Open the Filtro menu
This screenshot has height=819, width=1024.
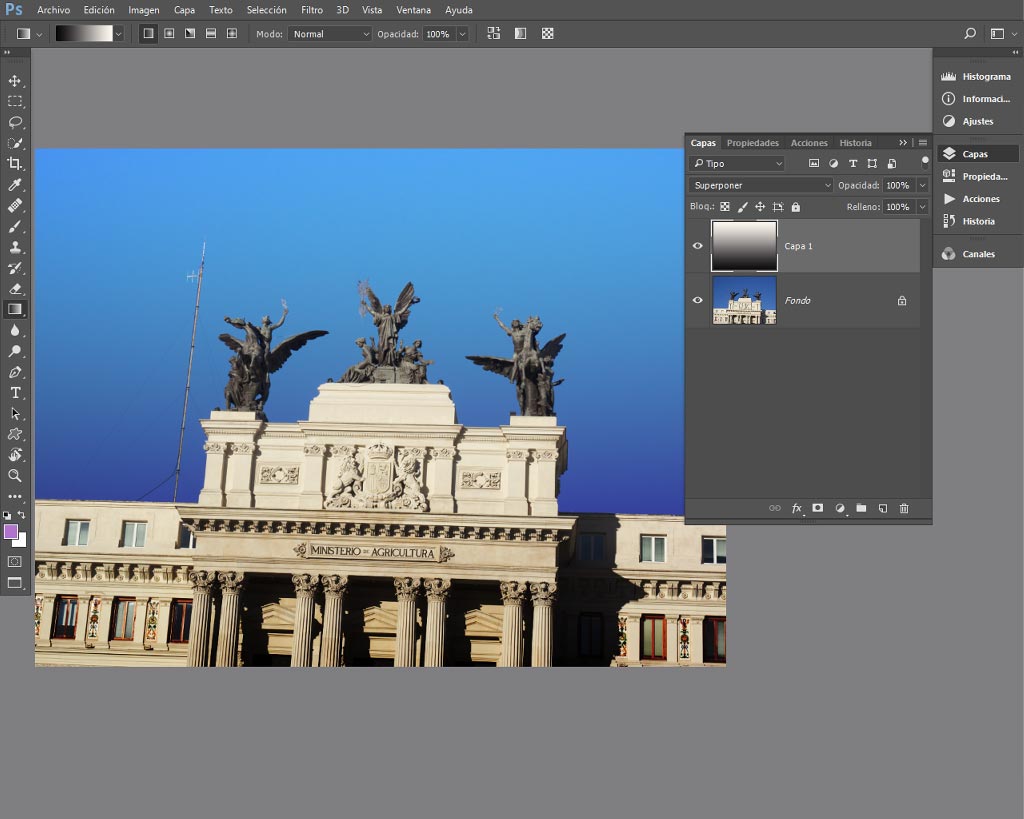coord(312,10)
